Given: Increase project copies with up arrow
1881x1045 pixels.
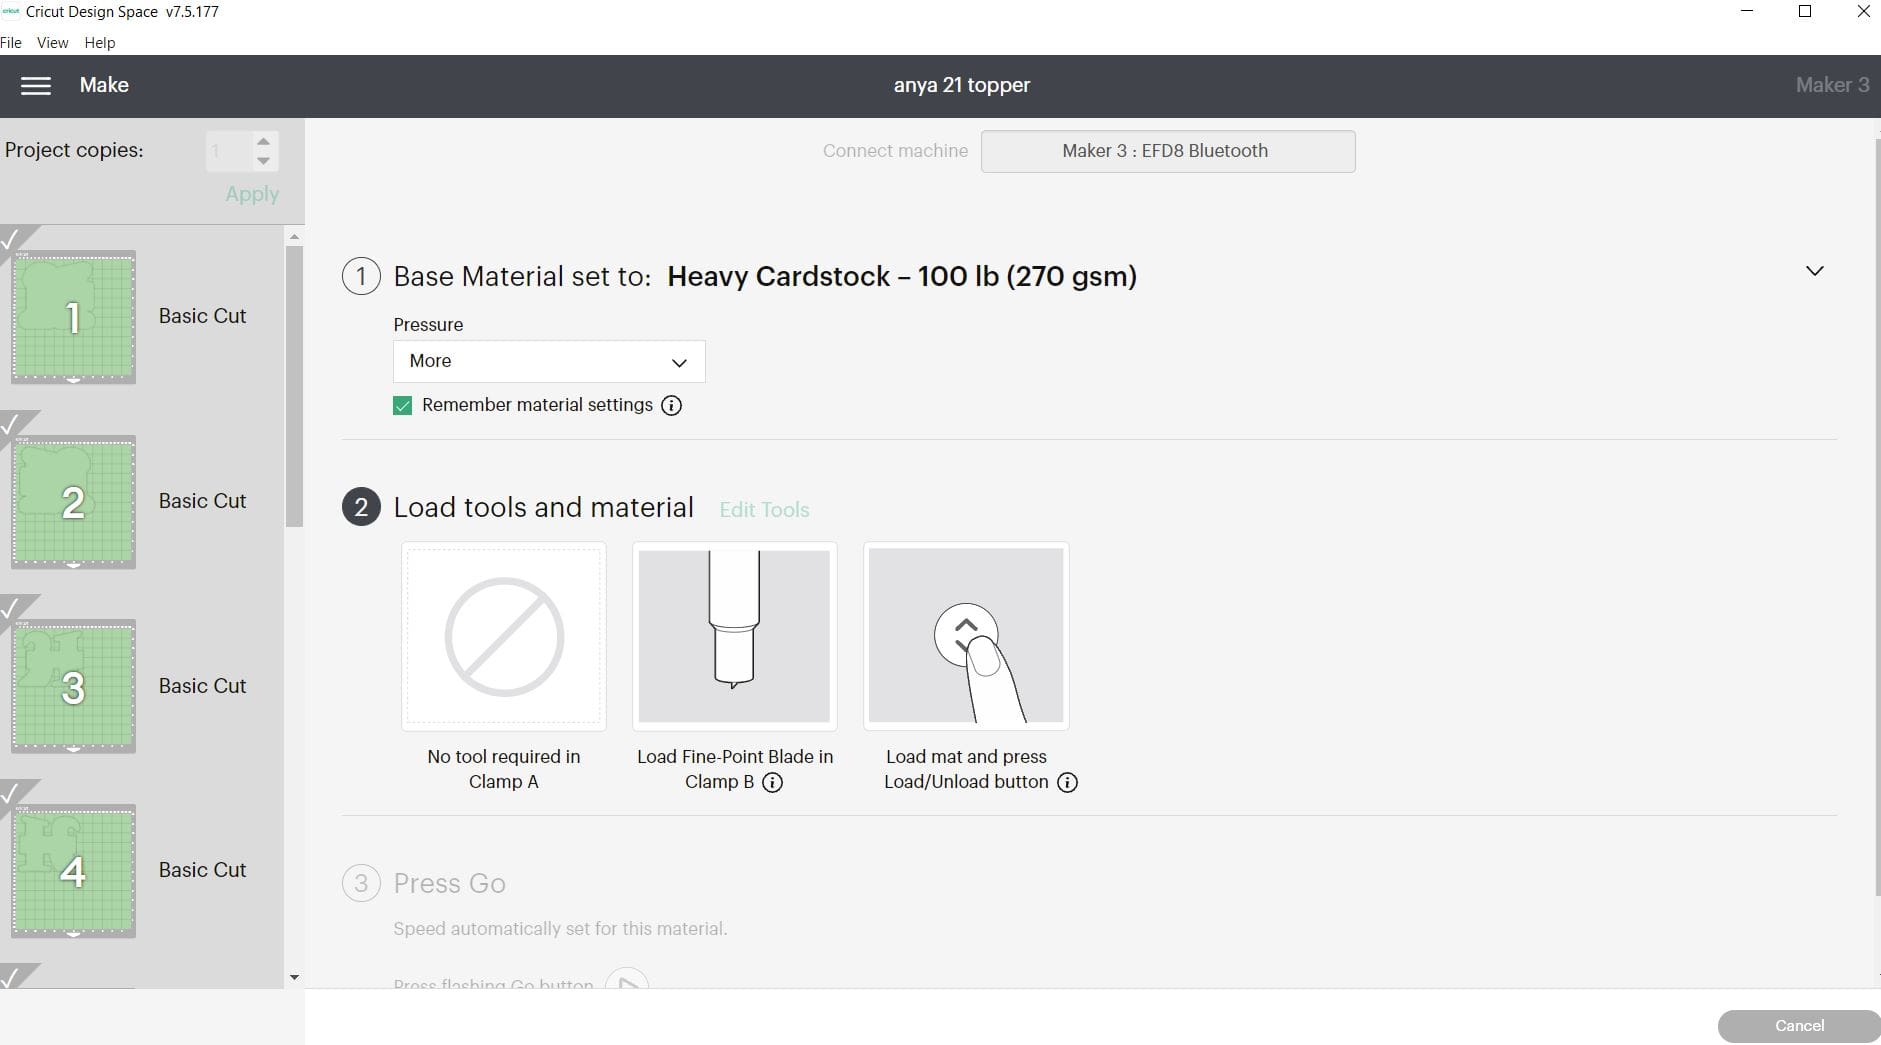Looking at the screenshot, I should tap(263, 141).
